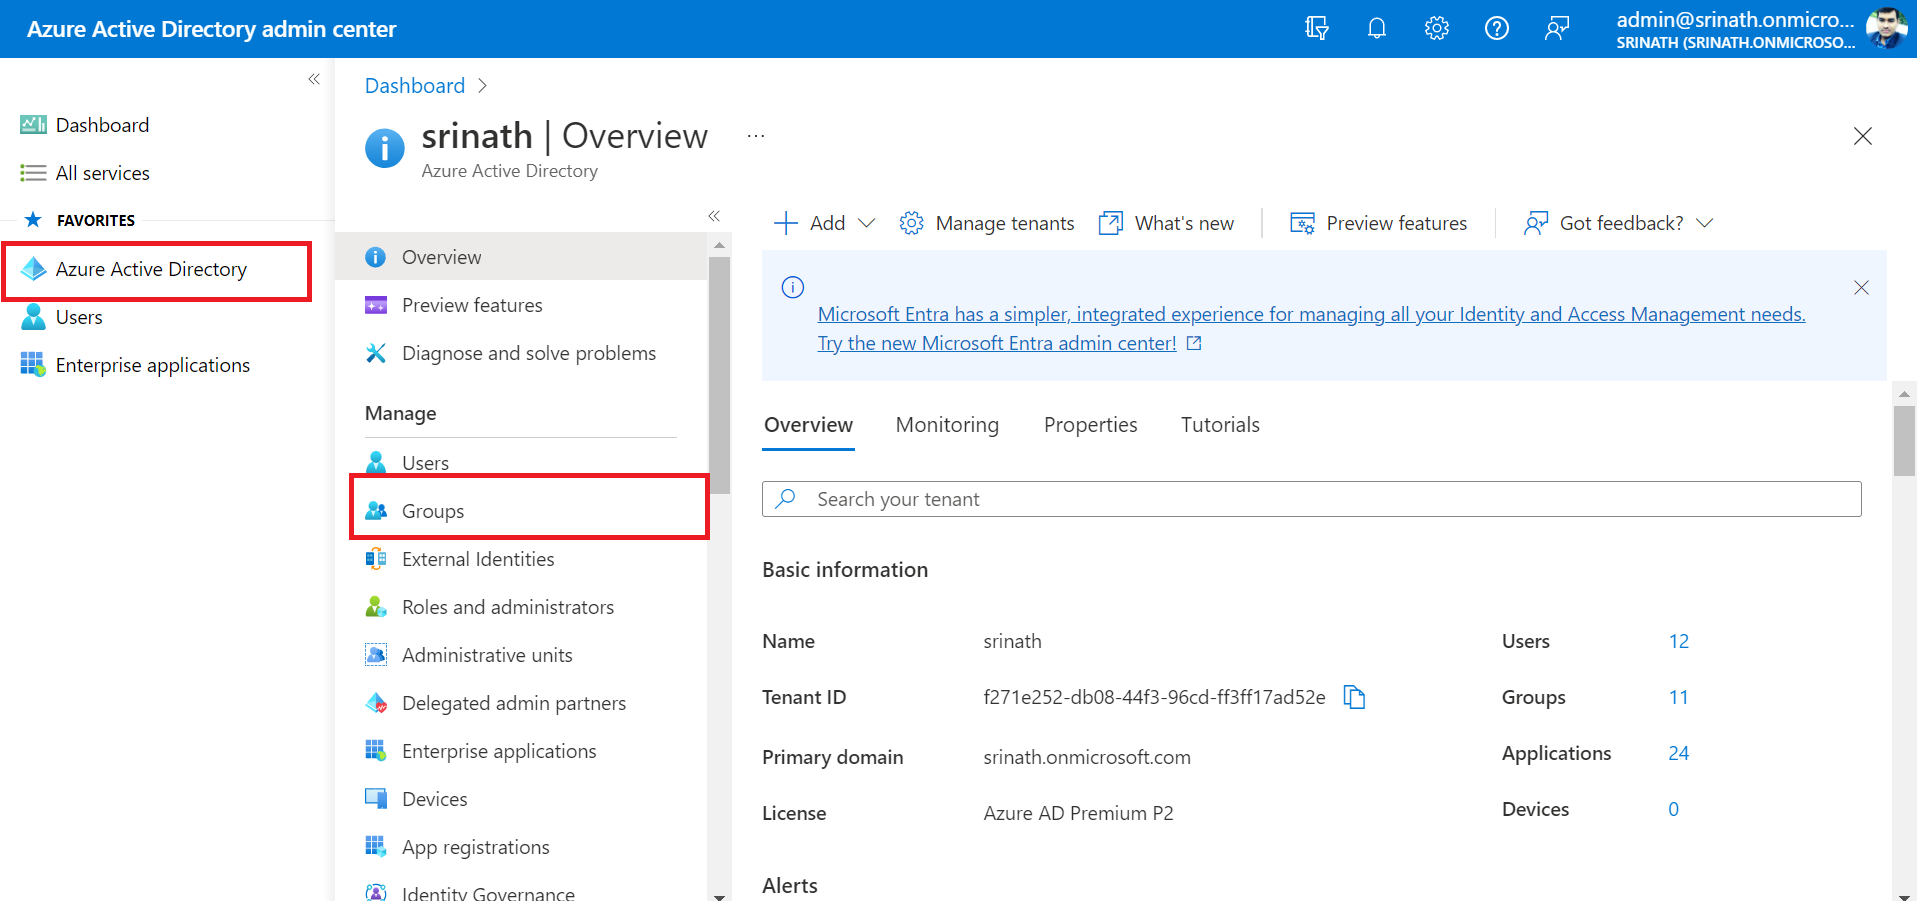This screenshot has height=901, width=1917.
Task: Click the notifications bell icon
Action: 1376,29
